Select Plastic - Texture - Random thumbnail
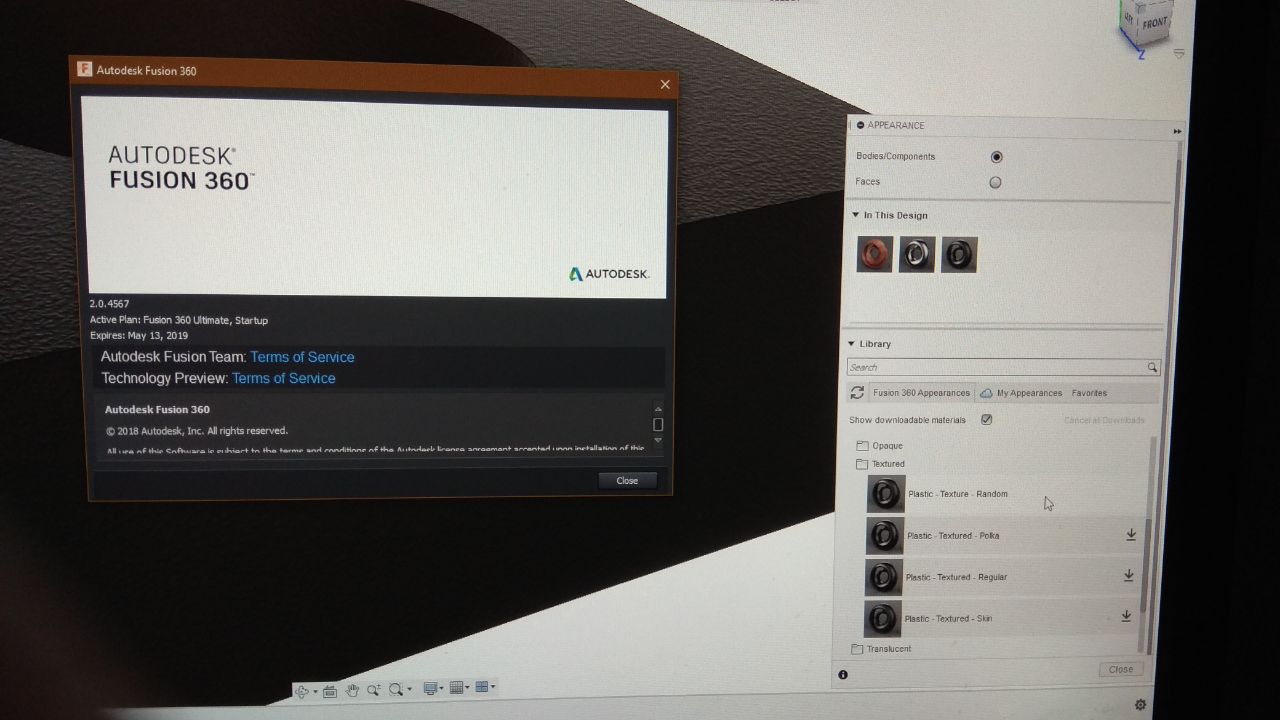The width and height of the screenshot is (1280, 720). click(886, 494)
